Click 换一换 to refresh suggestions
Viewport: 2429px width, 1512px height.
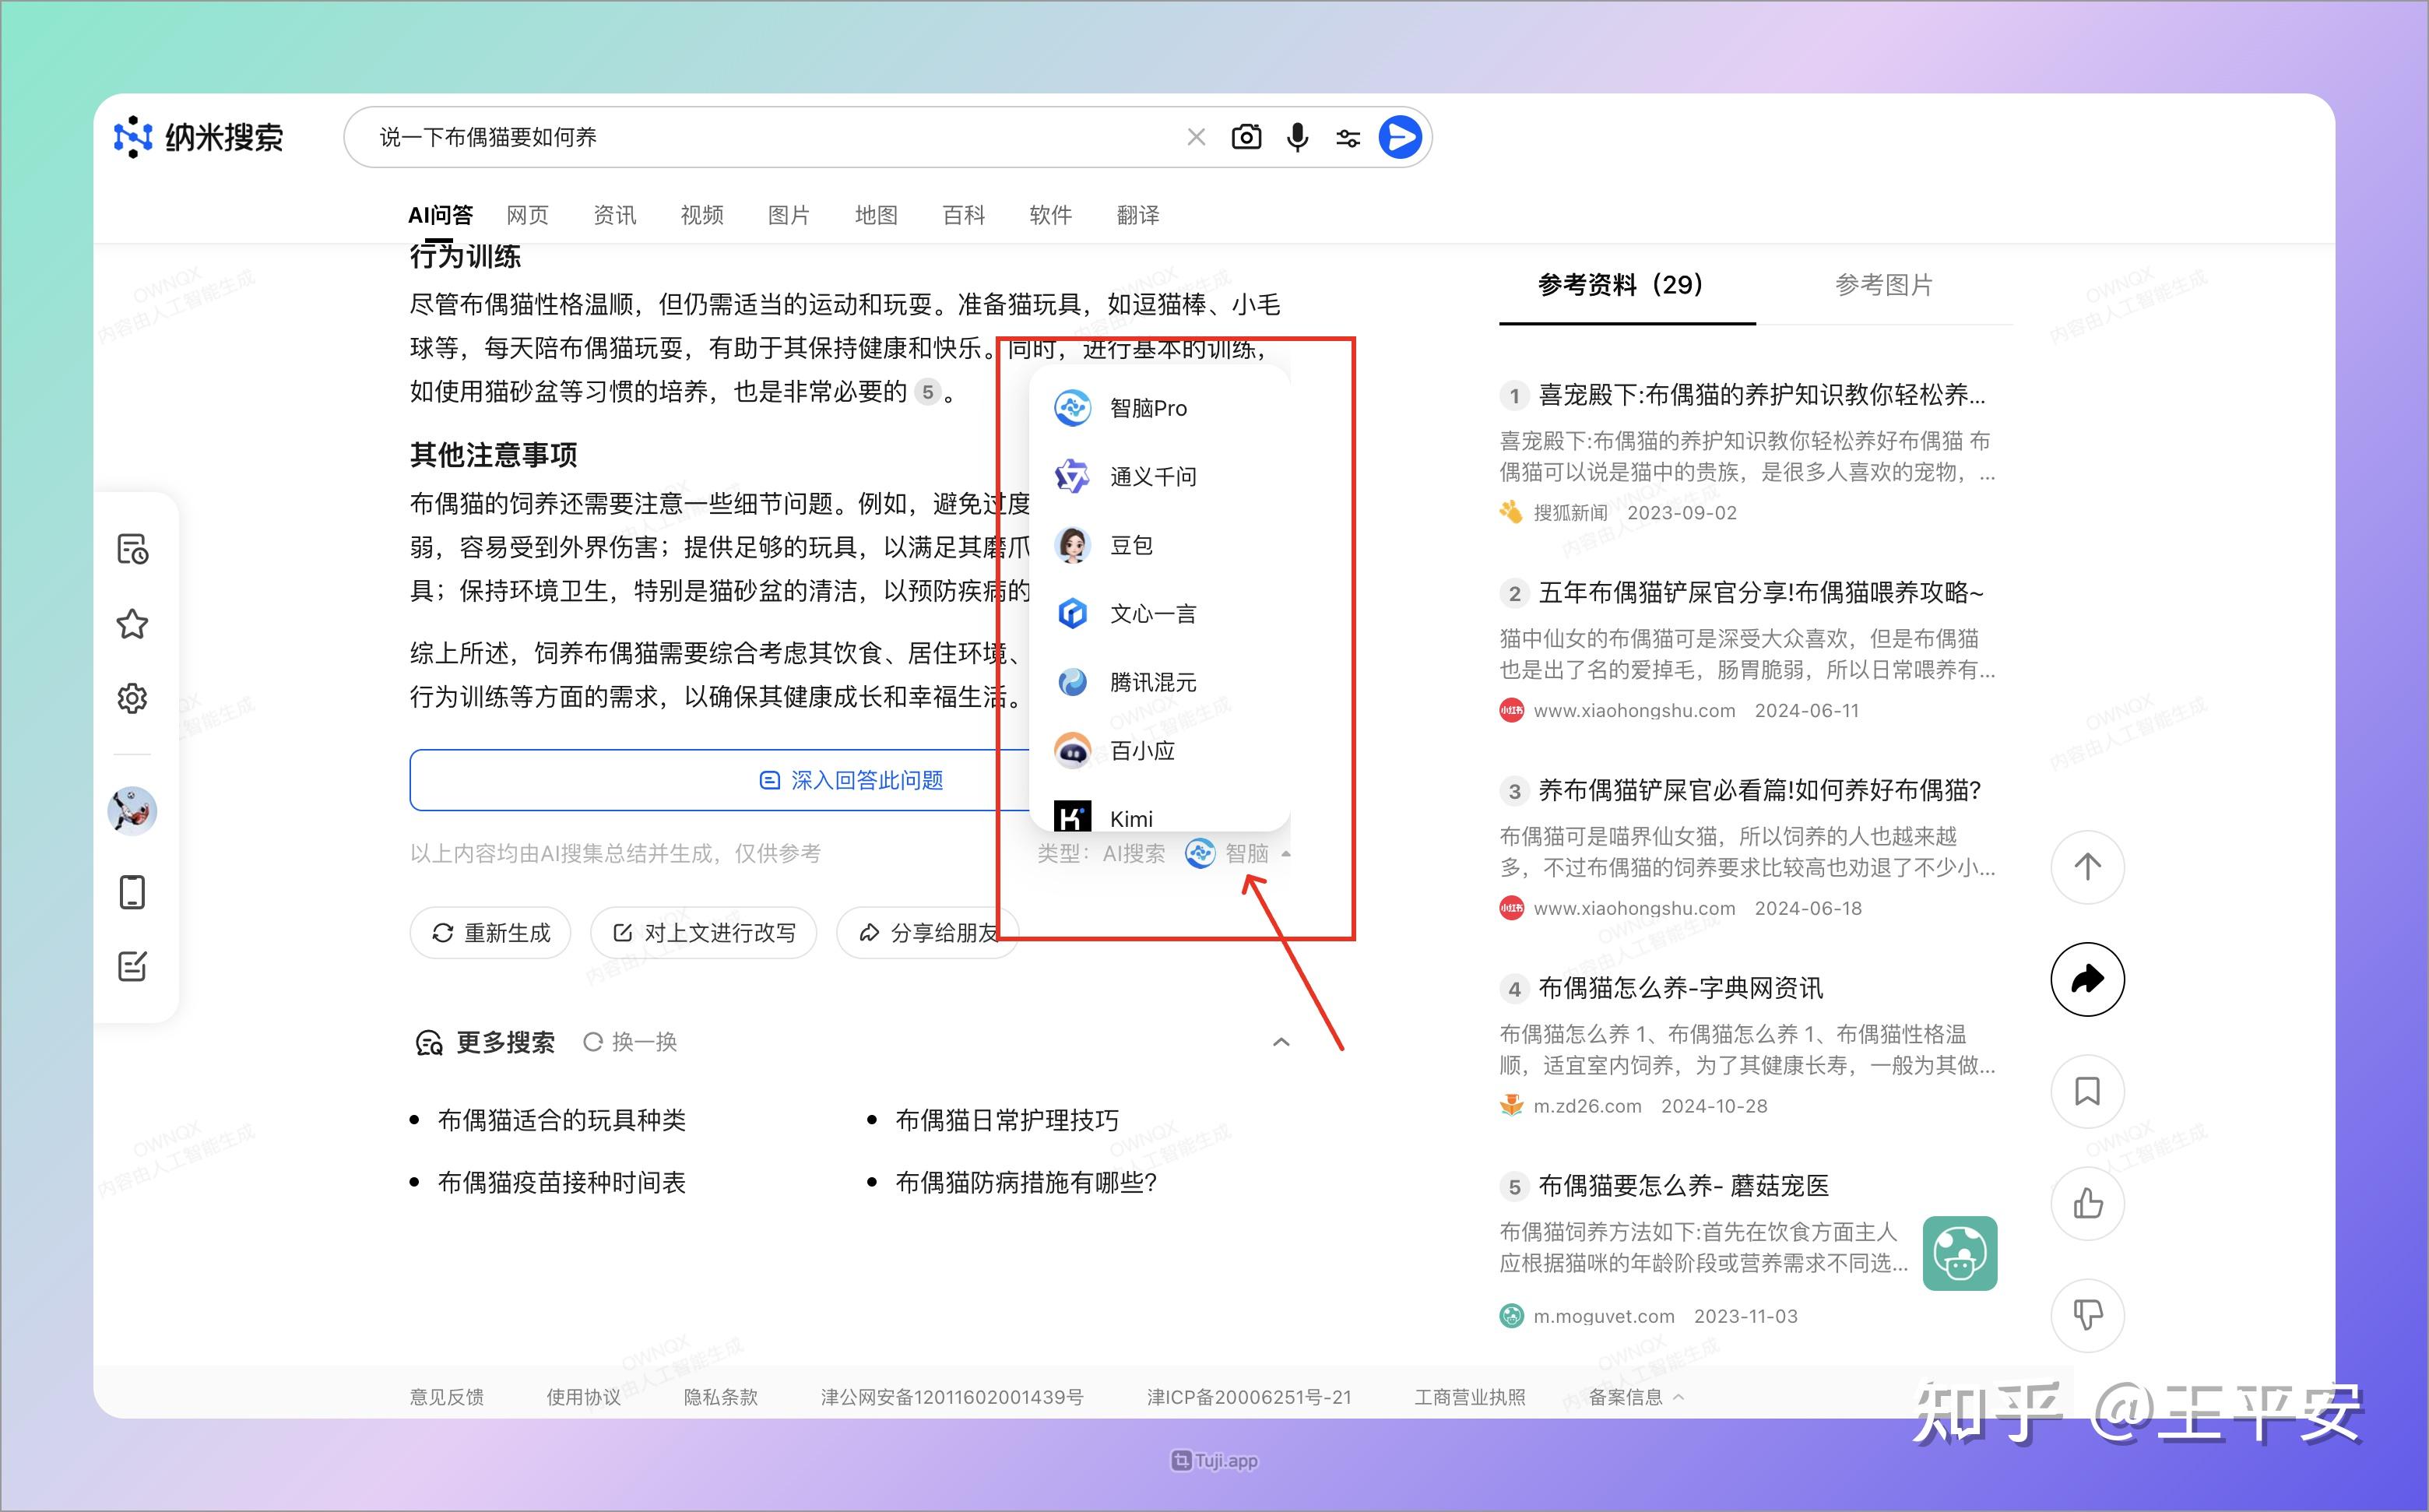point(630,1042)
